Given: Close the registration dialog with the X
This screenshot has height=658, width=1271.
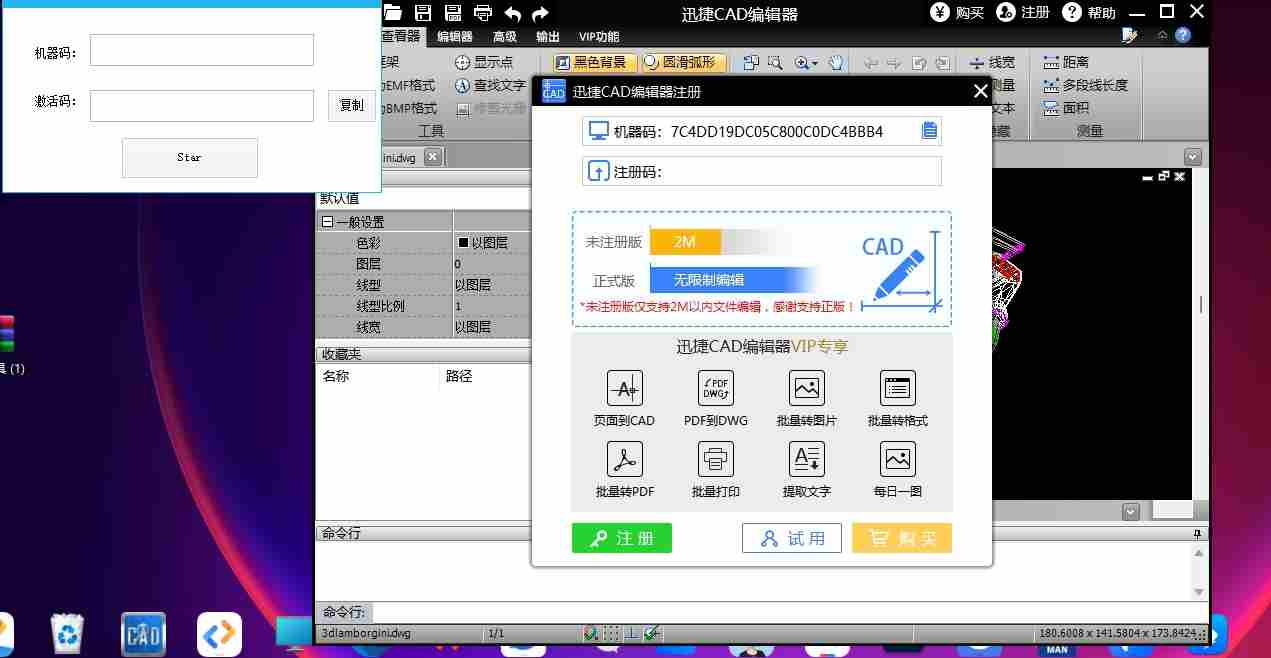Looking at the screenshot, I should [980, 92].
